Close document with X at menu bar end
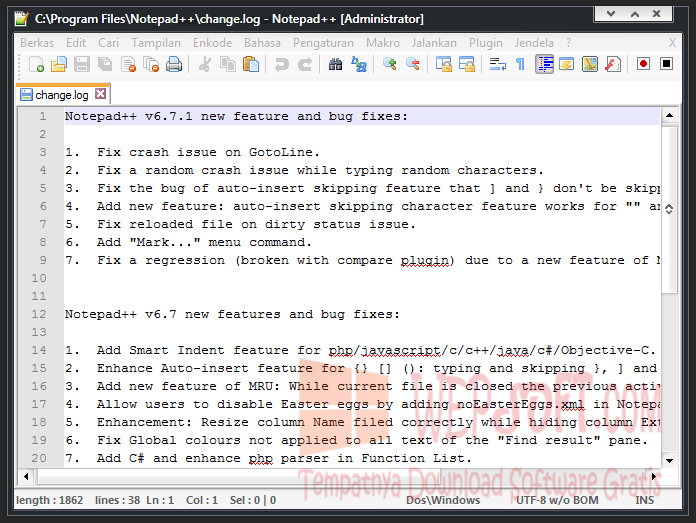The height and width of the screenshot is (523, 696). tap(672, 43)
